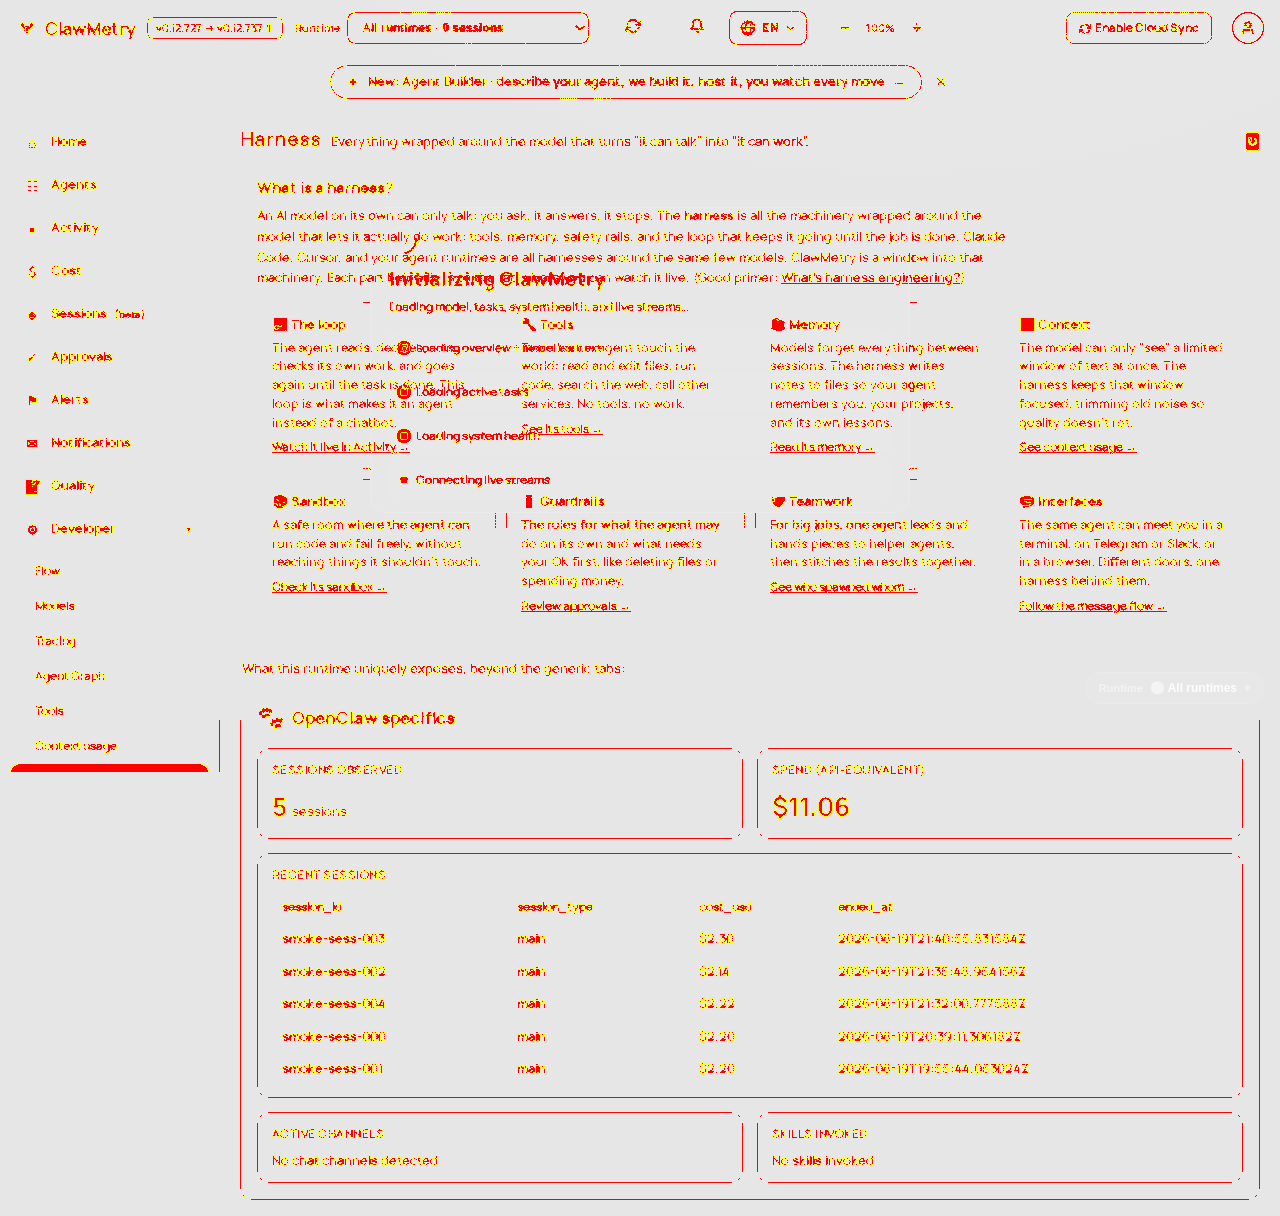Click the cost_usd column header

pyautogui.click(x=725, y=907)
